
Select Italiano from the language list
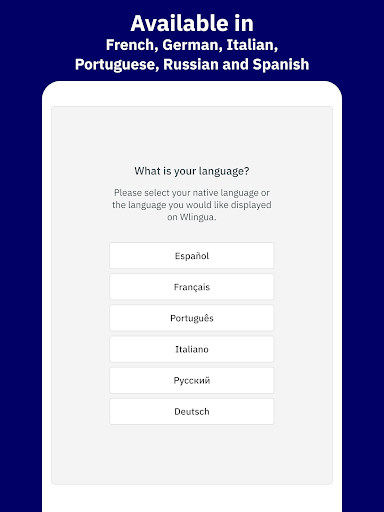(192, 349)
